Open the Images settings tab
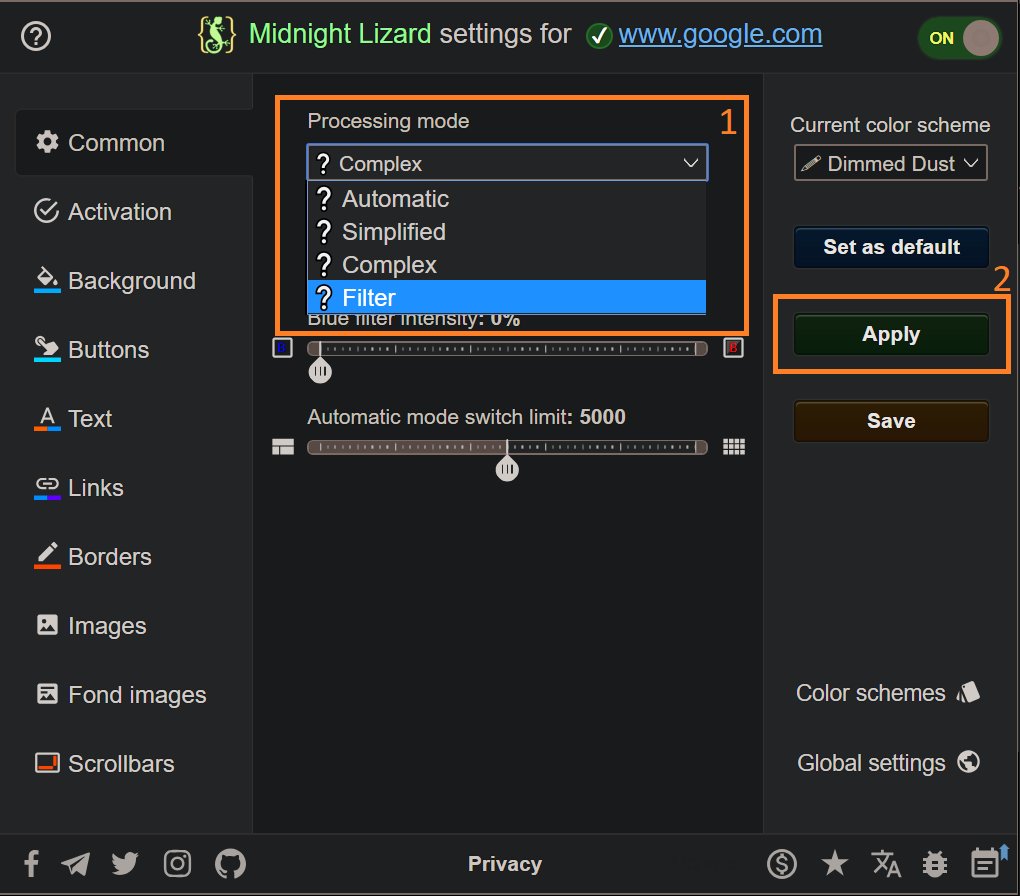 point(90,625)
